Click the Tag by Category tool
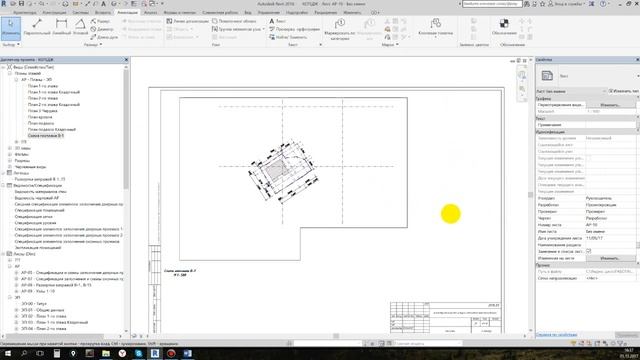This screenshot has height=360, width=640. pos(340,29)
